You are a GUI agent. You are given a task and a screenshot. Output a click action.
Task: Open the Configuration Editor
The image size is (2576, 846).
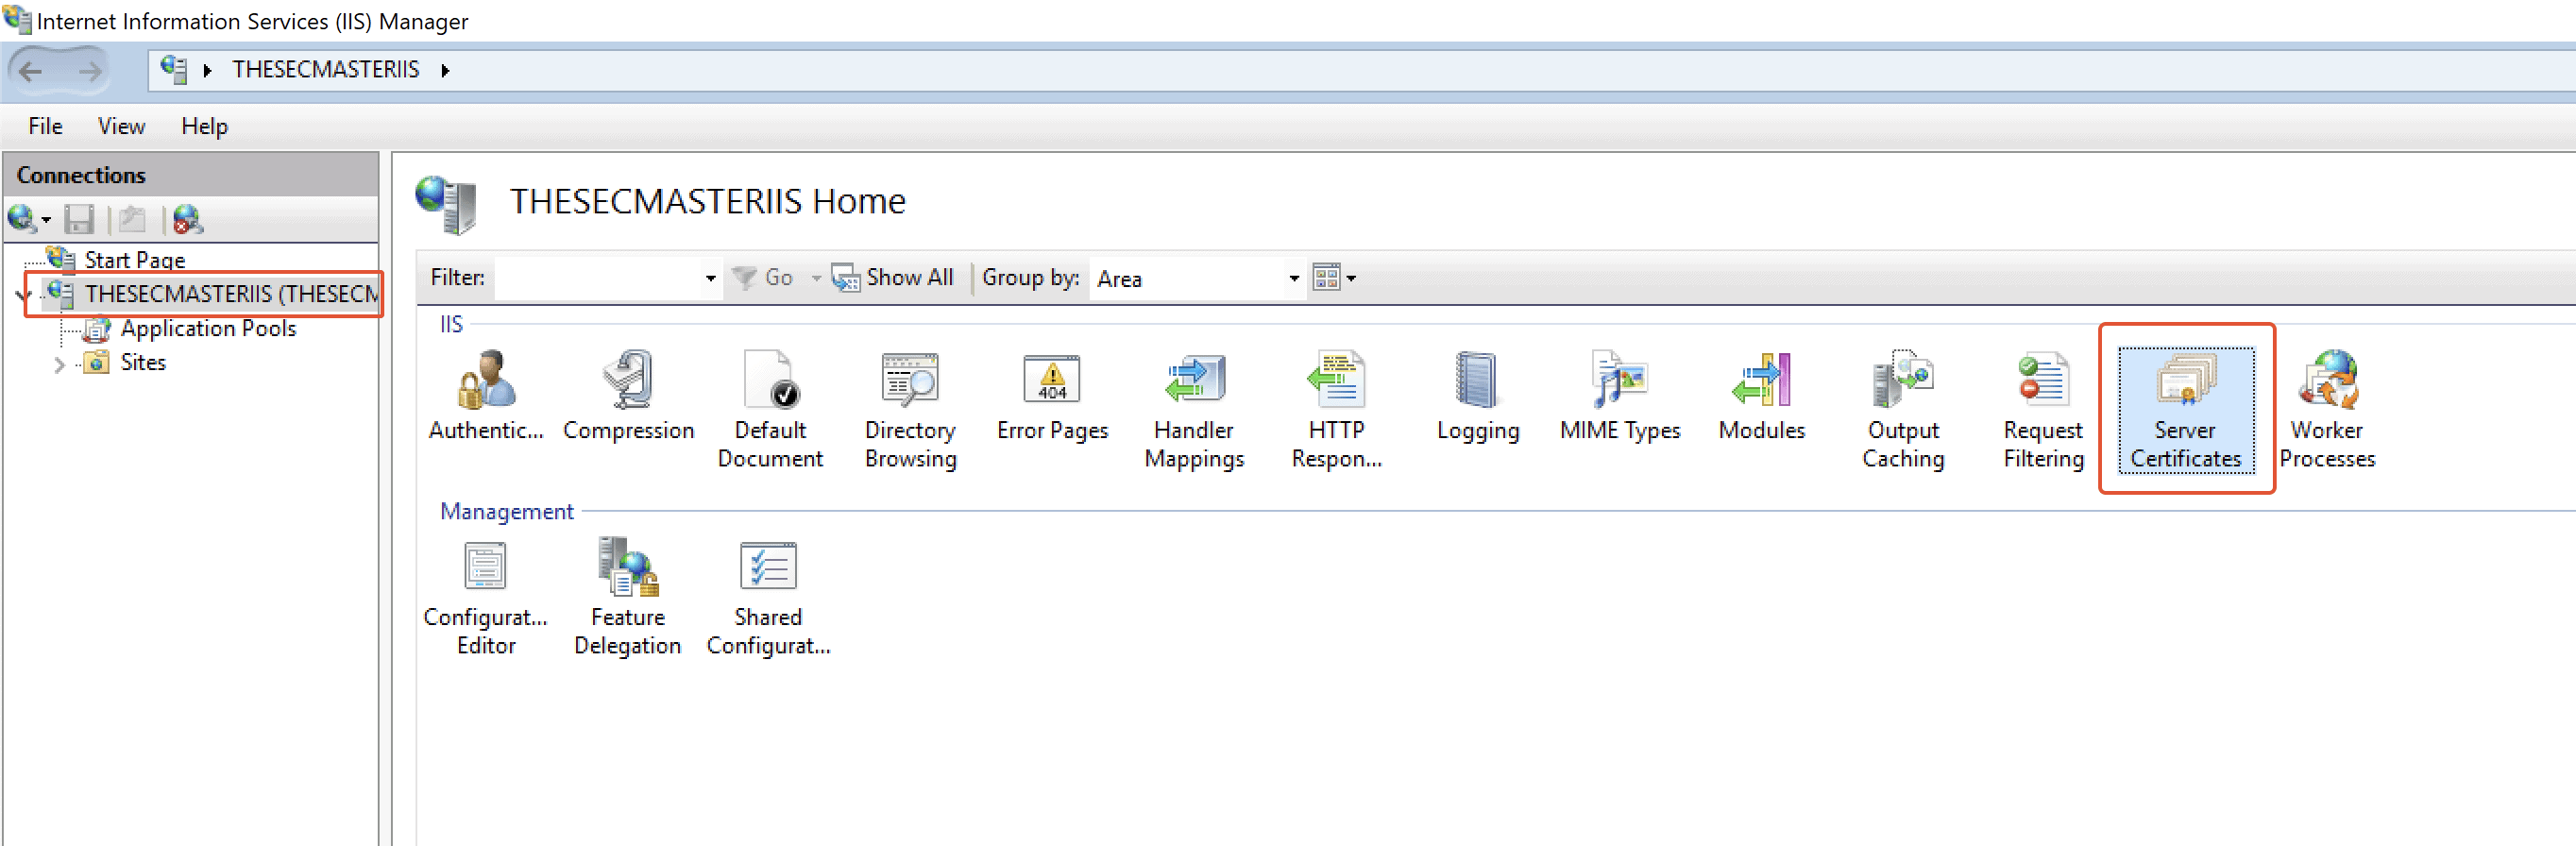point(486,598)
